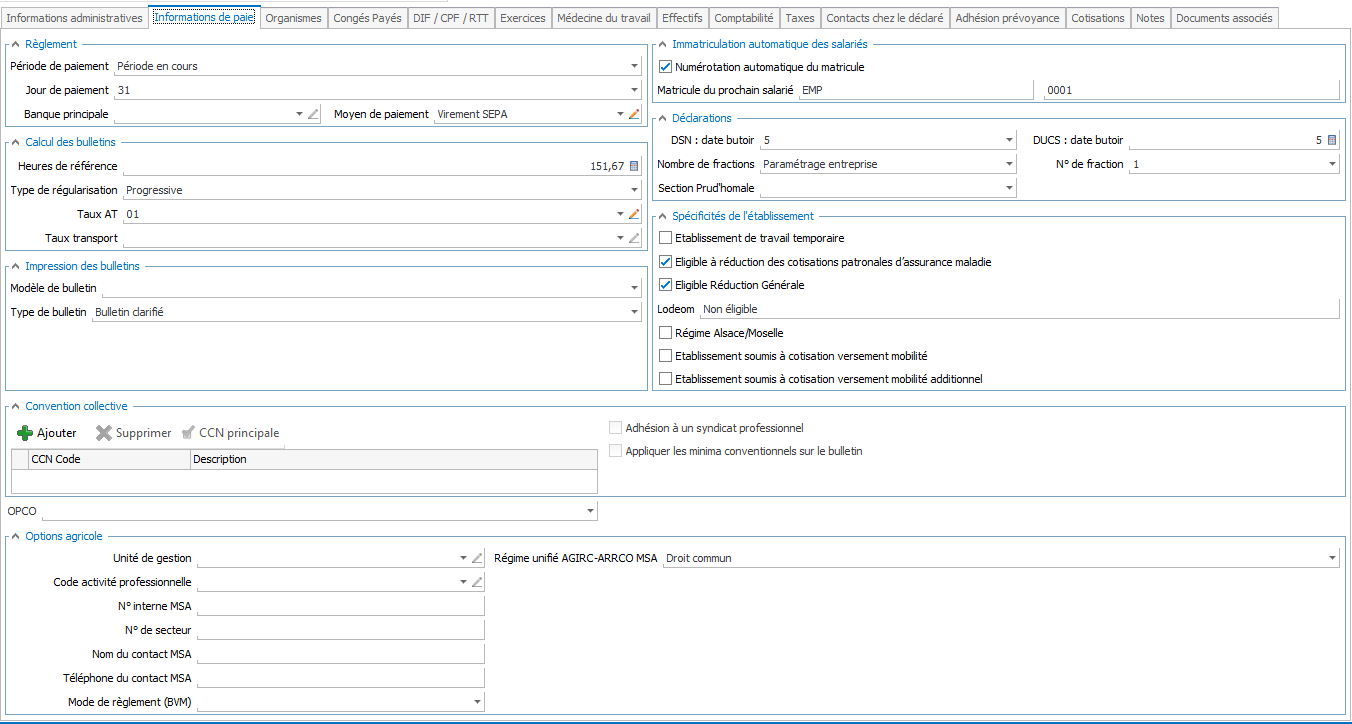Screen dimensions: 1352x724
Task: Open the calculator icon in Heures de référence
Action: (634, 166)
